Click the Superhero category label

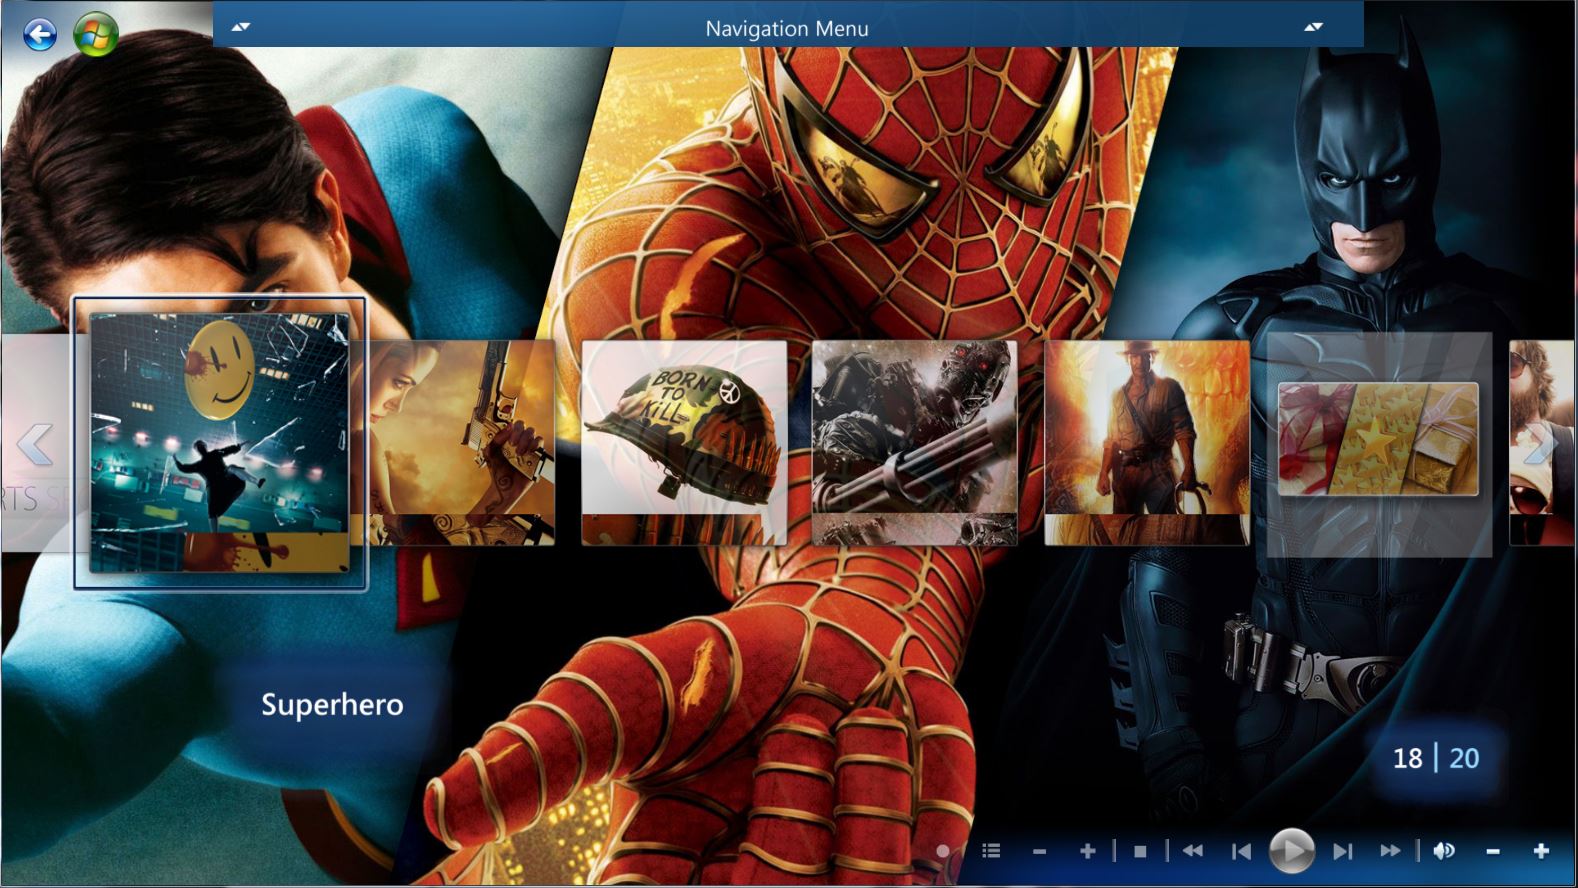tap(332, 704)
